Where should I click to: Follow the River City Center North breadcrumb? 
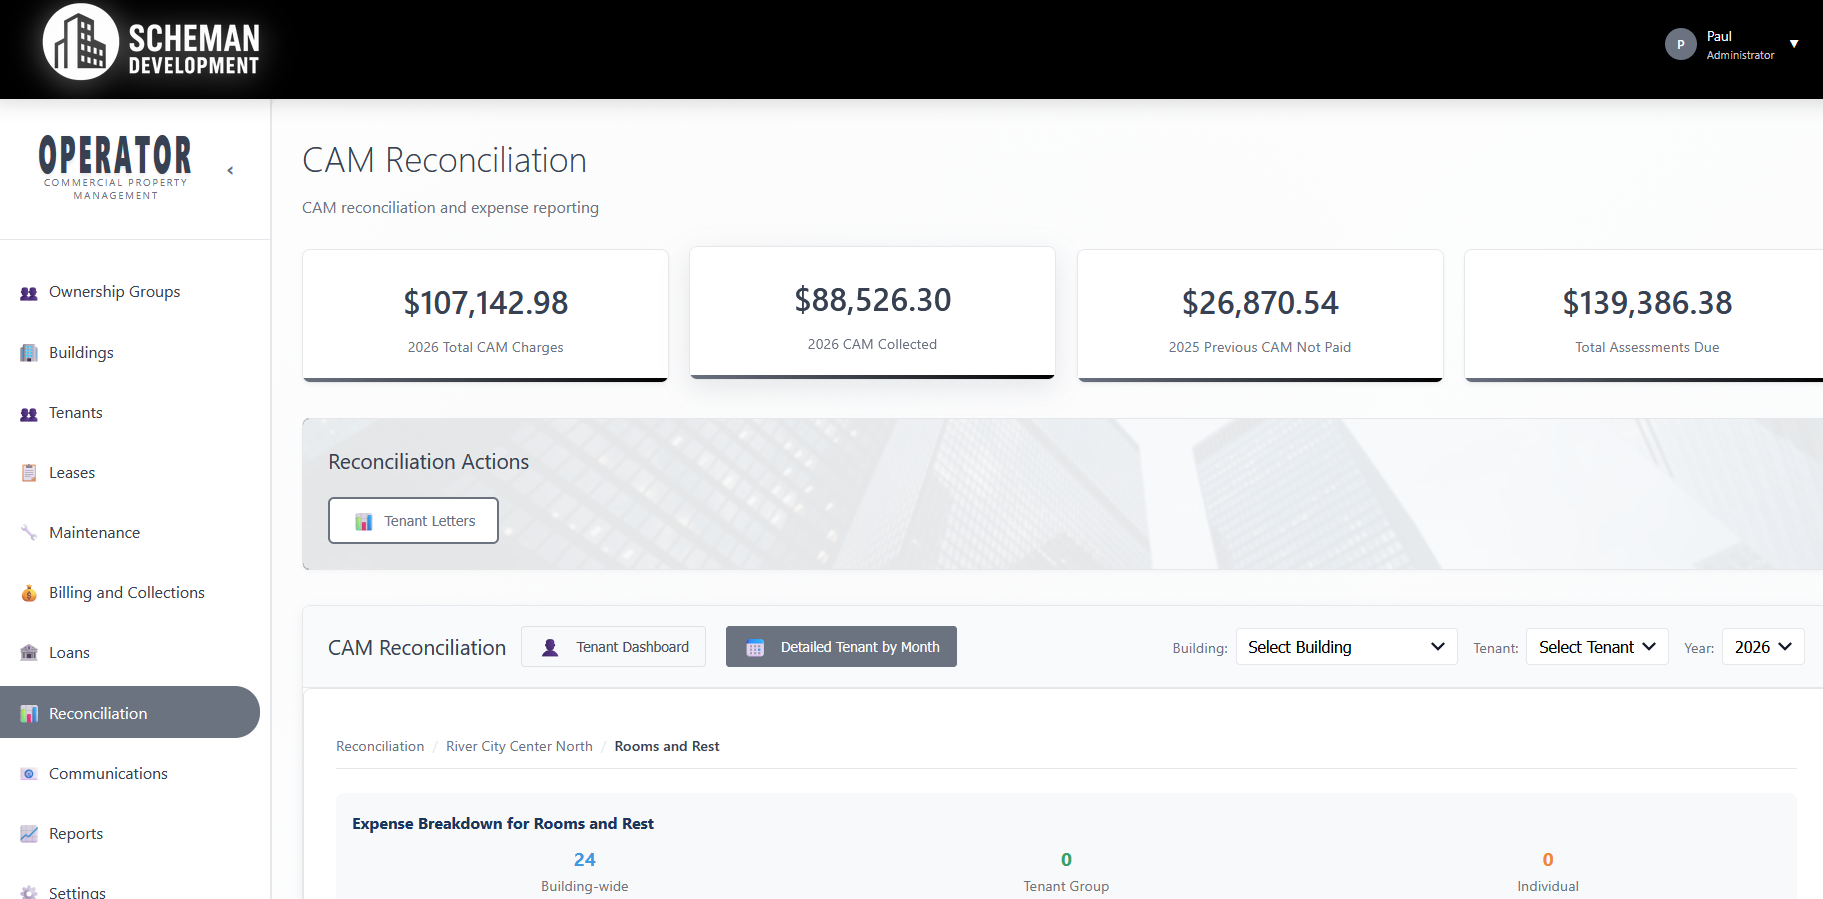(x=519, y=746)
